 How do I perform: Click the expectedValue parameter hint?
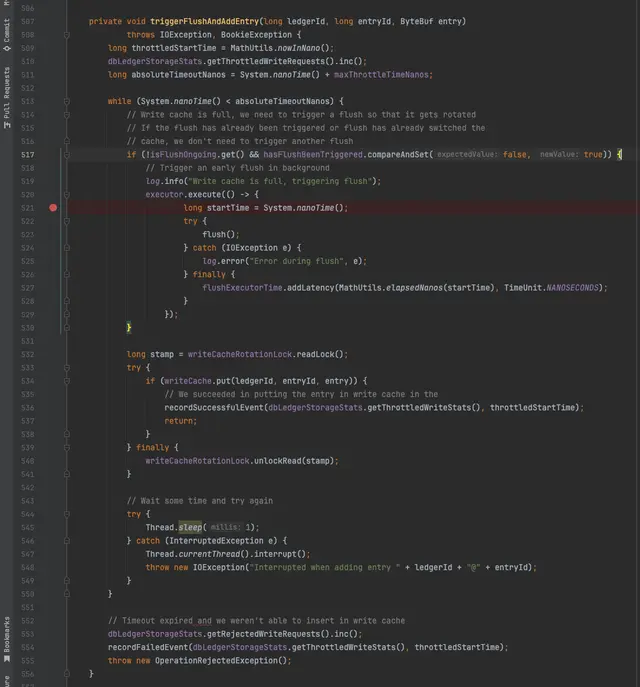click(x=469, y=155)
